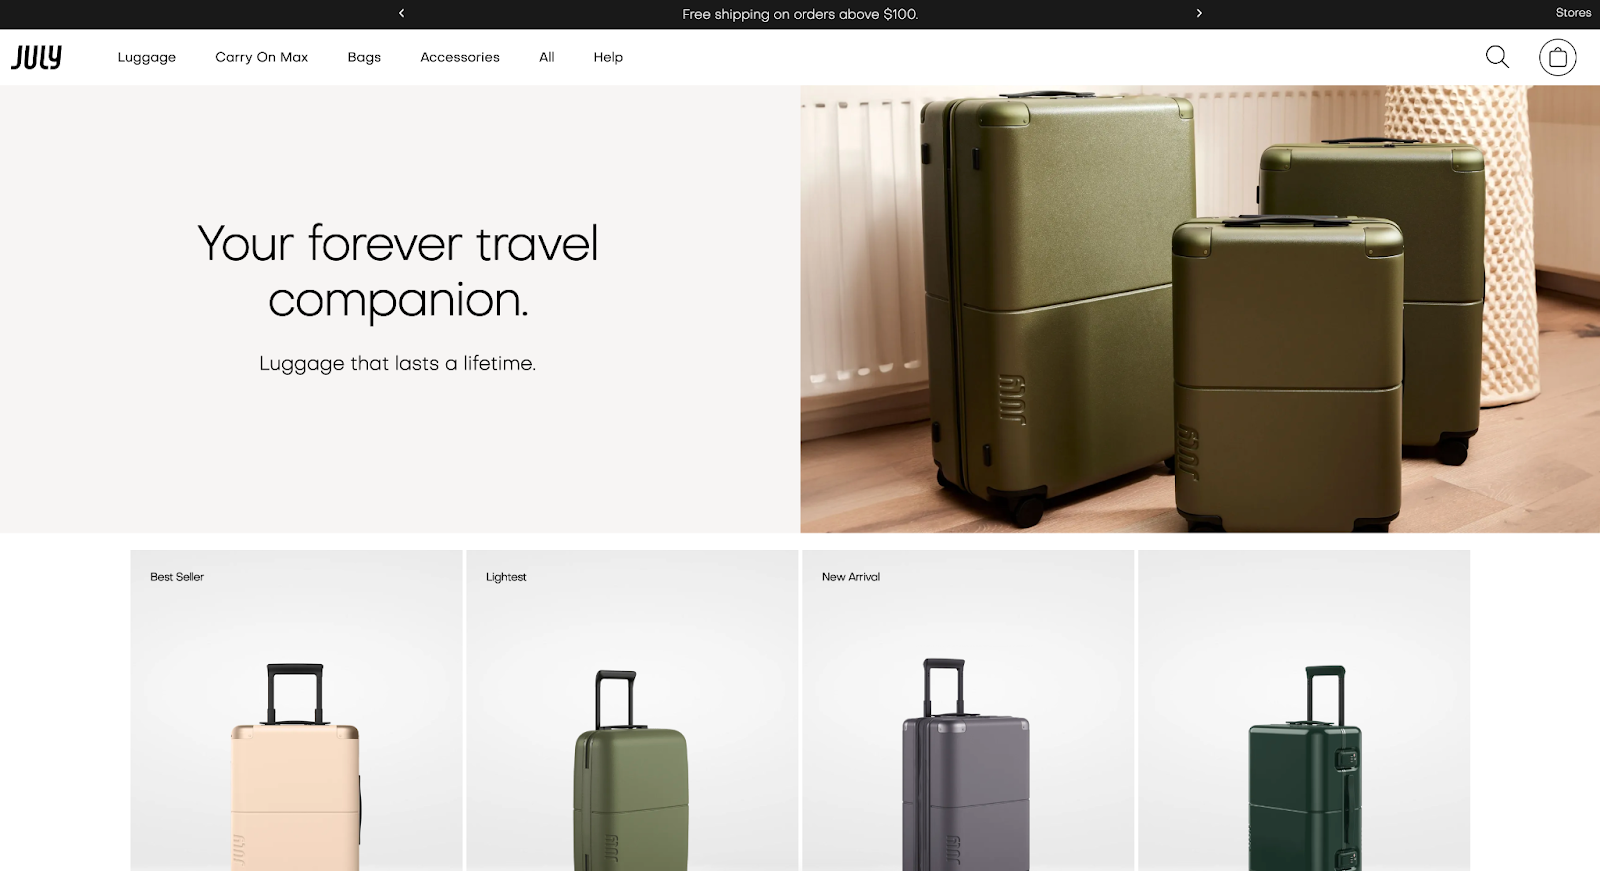The image size is (1600, 871).
Task: Open the Bags menu
Action: tap(364, 57)
